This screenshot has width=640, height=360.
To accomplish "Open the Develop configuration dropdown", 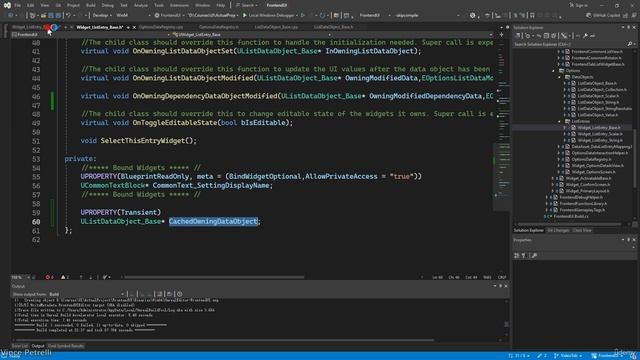I will click(102, 16).
